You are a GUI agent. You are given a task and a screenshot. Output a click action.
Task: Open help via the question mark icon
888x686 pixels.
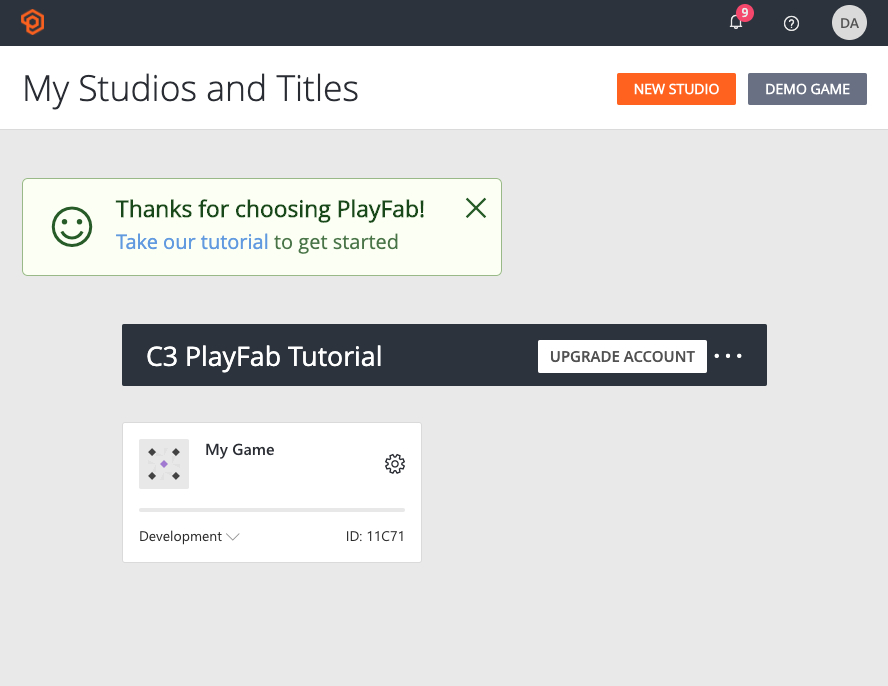pos(791,22)
